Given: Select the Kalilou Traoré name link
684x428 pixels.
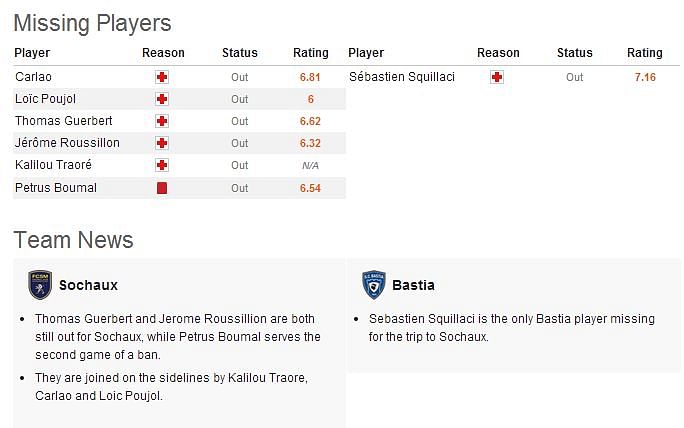Looking at the screenshot, I should 54,165.
